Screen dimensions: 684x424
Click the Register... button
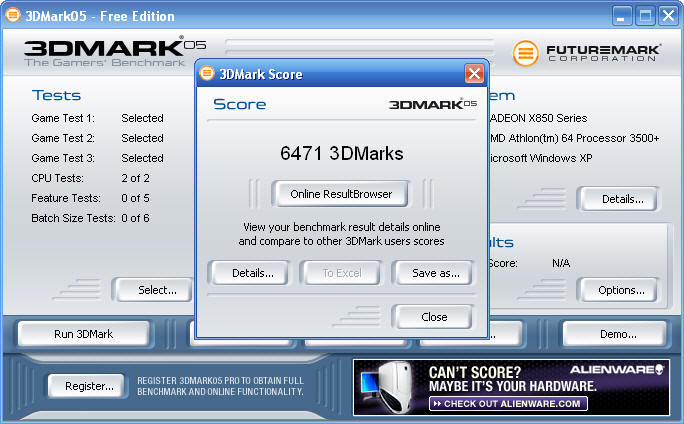87,386
